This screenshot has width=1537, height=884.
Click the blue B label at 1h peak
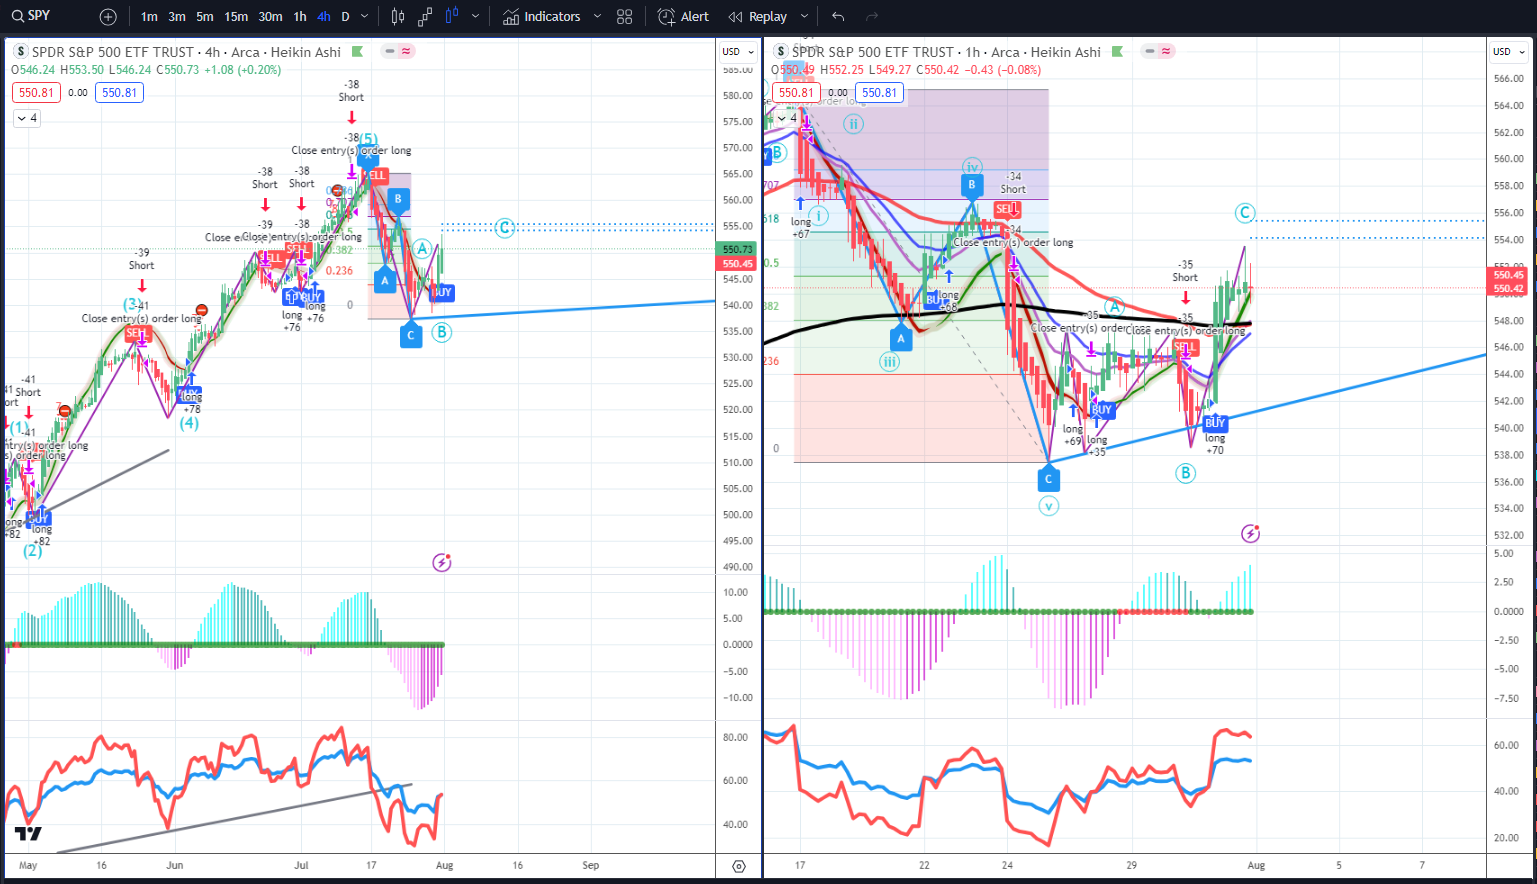[x=971, y=184]
